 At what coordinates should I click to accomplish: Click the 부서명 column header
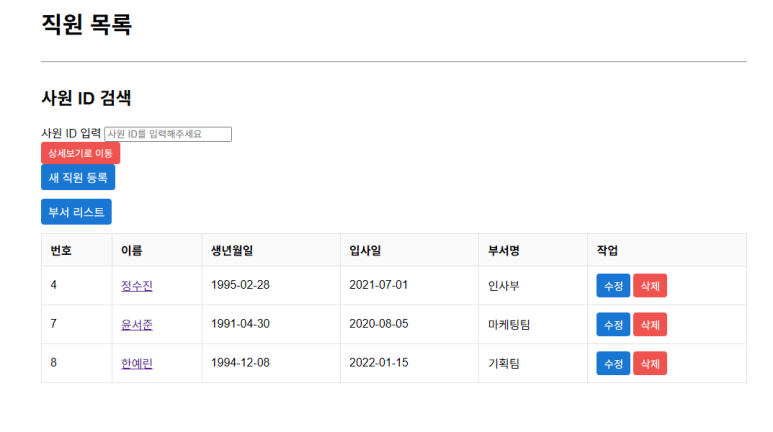pos(504,251)
